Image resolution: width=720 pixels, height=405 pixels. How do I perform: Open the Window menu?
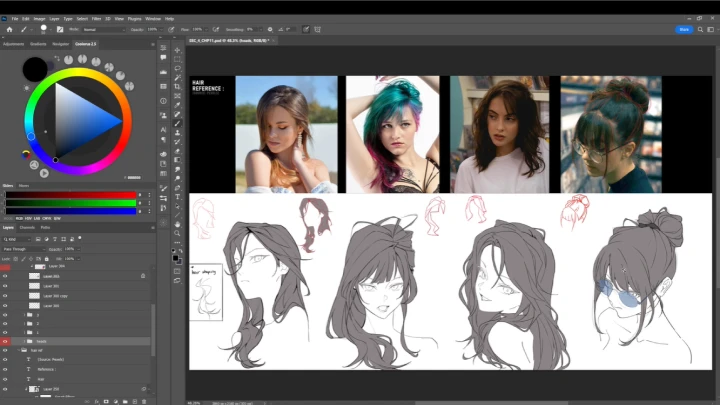pyautogui.click(x=153, y=19)
